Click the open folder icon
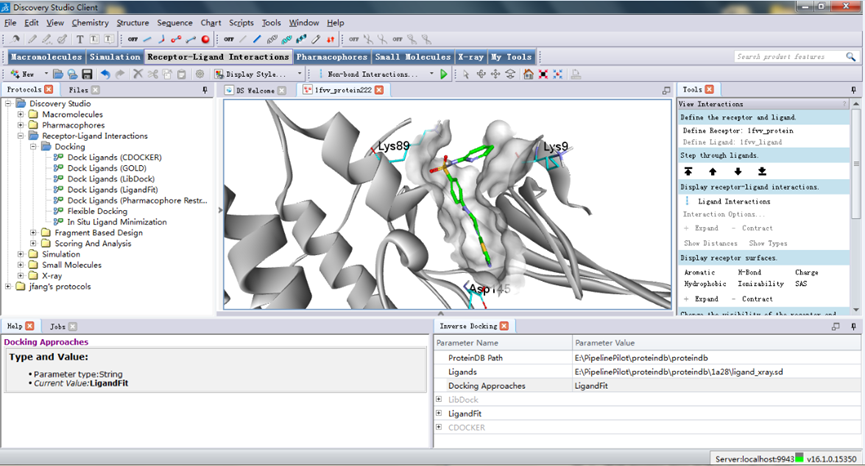The height and width of the screenshot is (466, 865). [58, 74]
